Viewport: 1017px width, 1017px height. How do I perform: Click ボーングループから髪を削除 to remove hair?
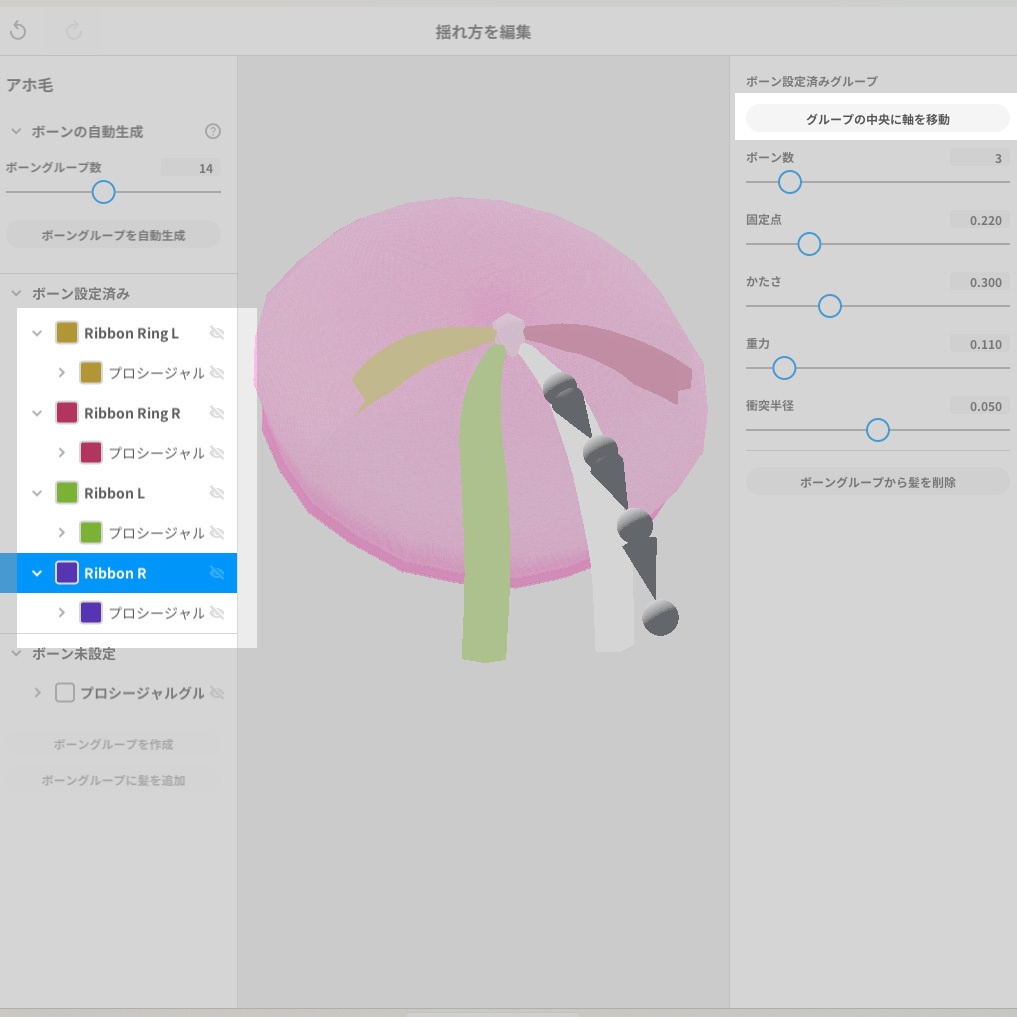[x=877, y=481]
